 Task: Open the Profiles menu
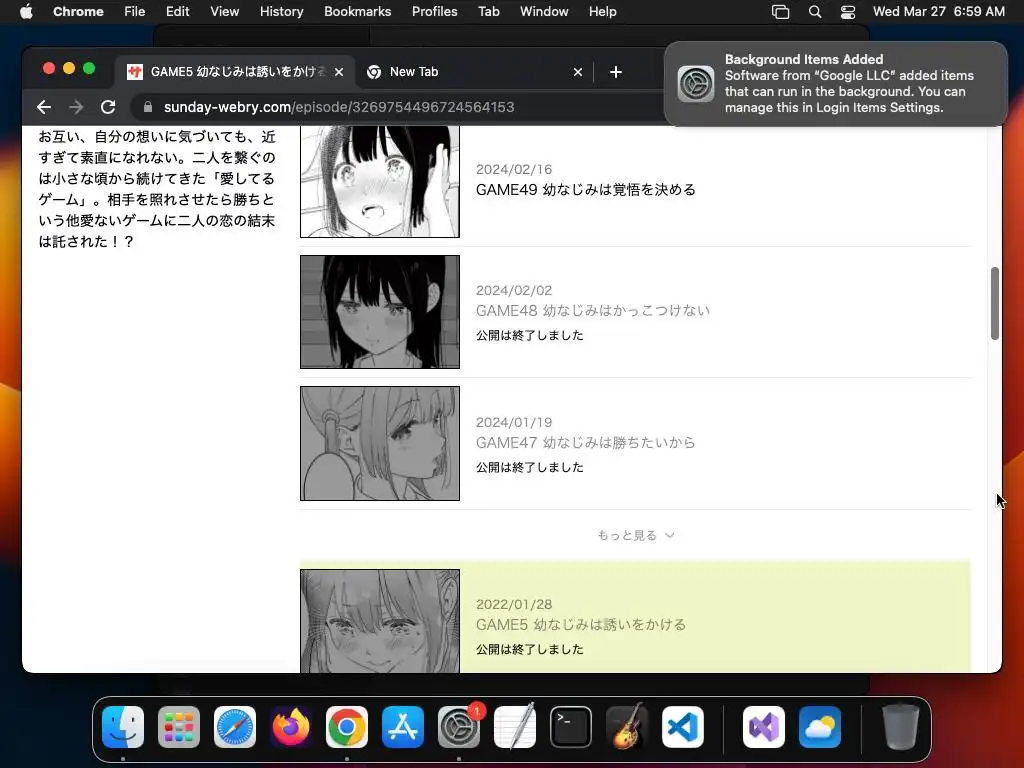pos(434,12)
